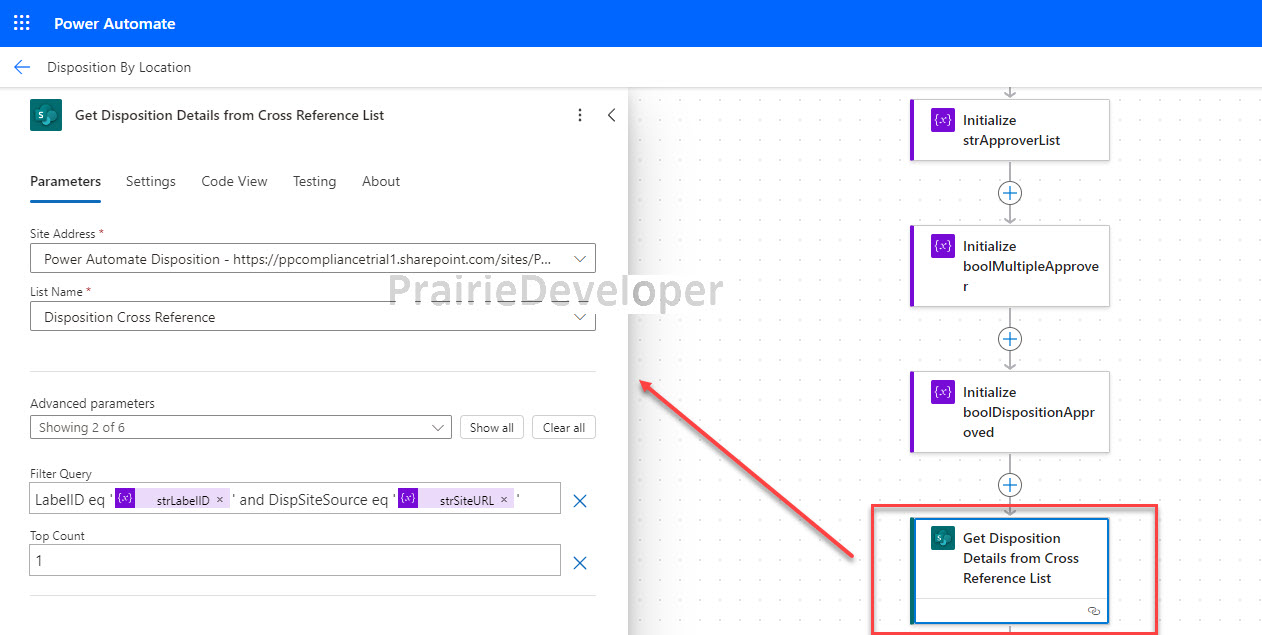Screen dimensions: 1262x635
Task: Click the Show all button
Action: [492, 428]
